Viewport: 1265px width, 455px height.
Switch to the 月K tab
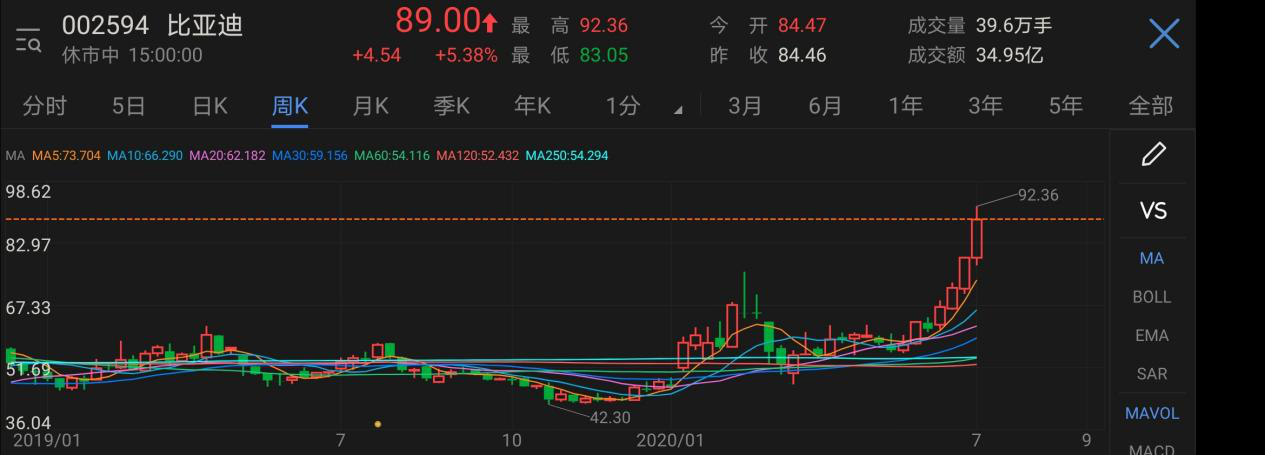370,106
